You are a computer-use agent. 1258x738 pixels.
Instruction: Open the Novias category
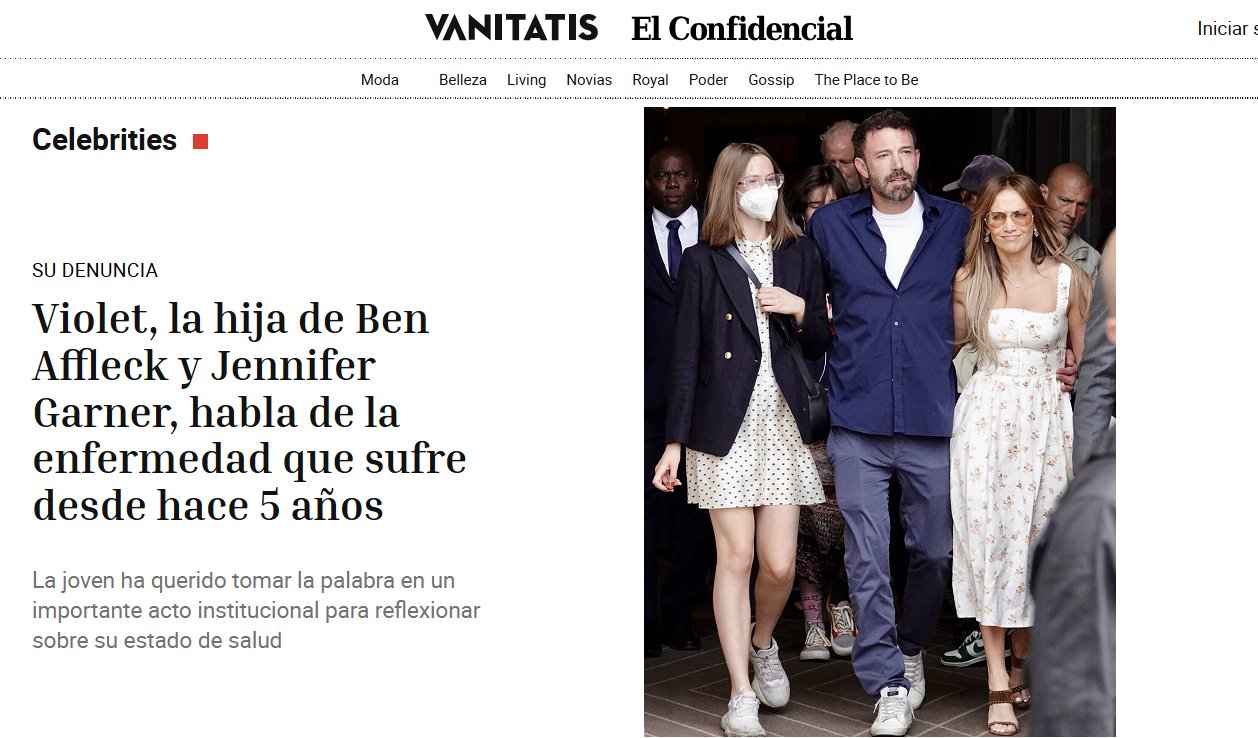coord(589,80)
